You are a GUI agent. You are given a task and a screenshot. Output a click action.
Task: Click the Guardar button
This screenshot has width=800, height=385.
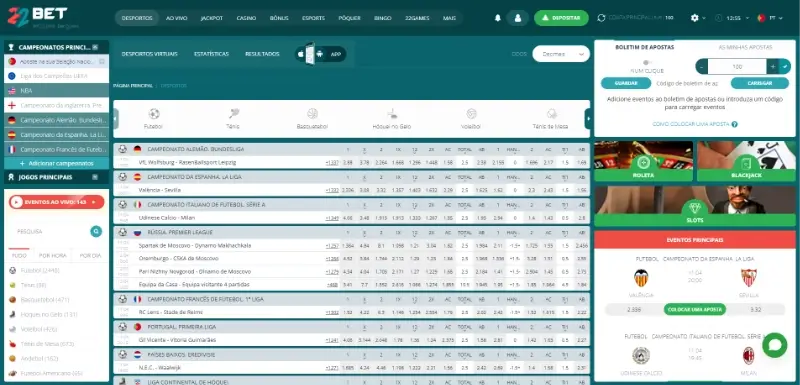click(626, 83)
